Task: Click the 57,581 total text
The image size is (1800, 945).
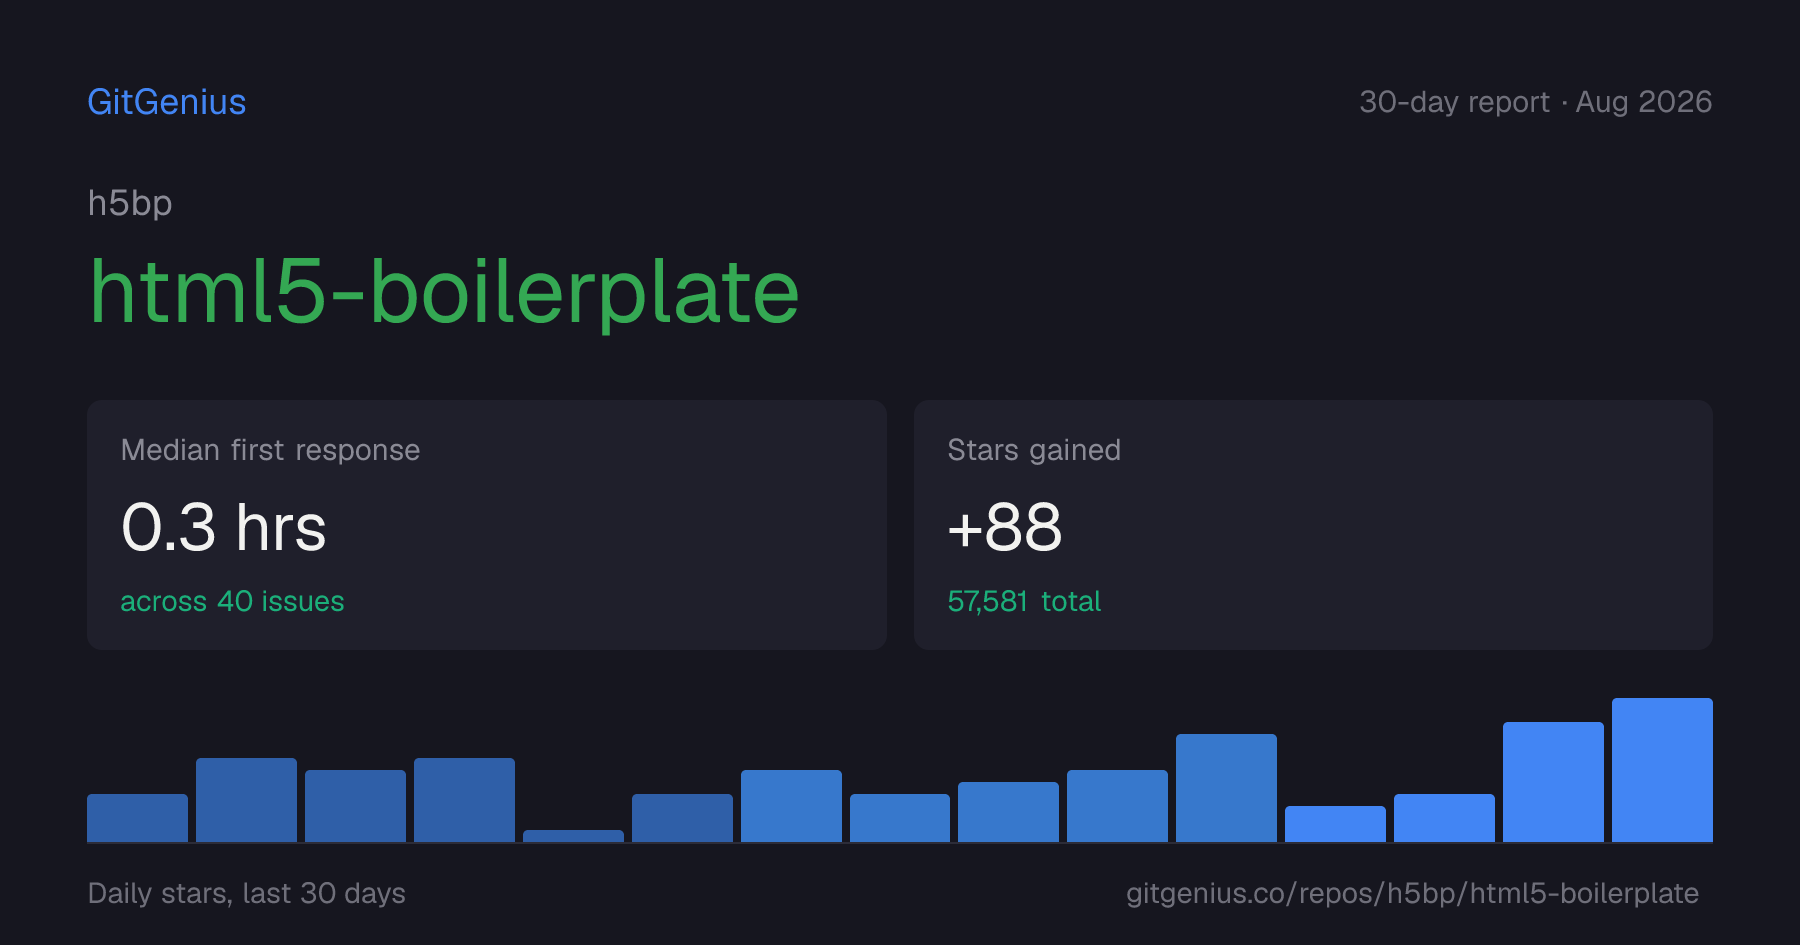Action: tap(1024, 601)
